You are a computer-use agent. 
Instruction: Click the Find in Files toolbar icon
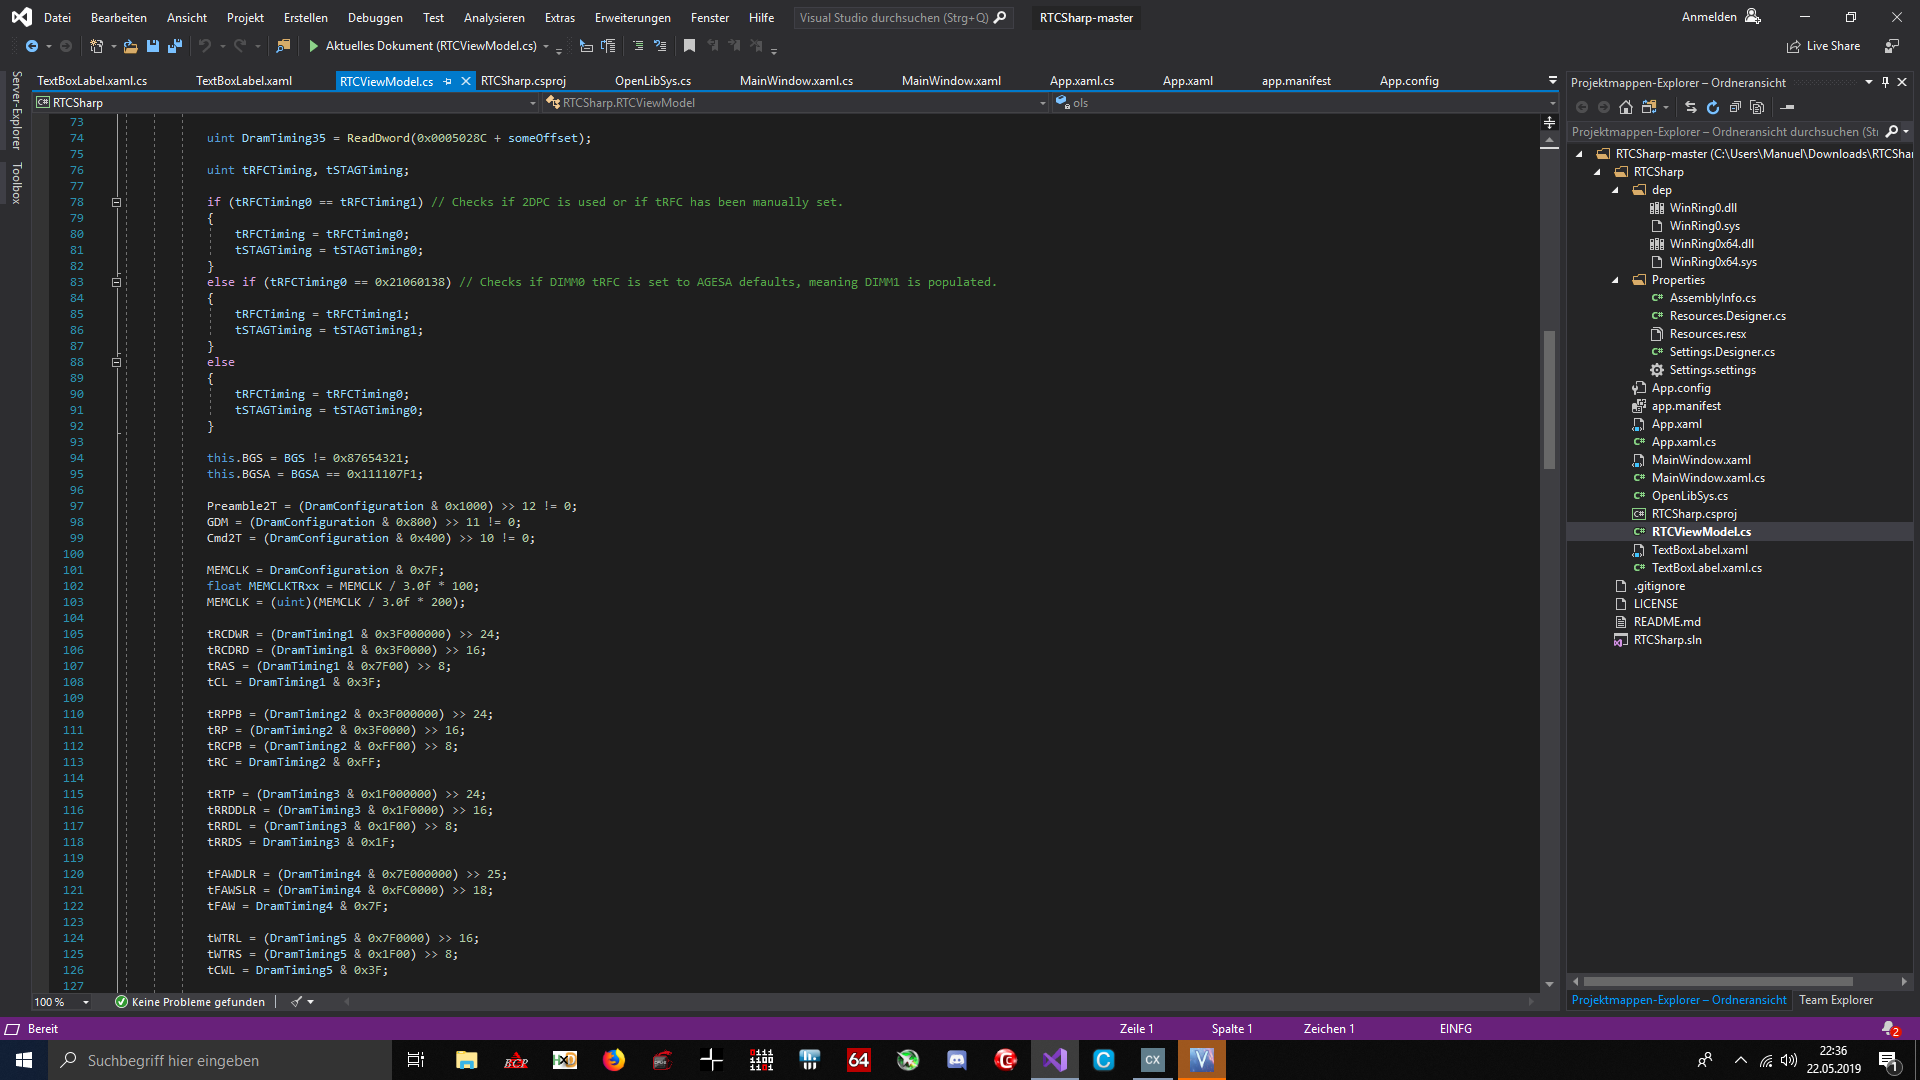[x=283, y=46]
